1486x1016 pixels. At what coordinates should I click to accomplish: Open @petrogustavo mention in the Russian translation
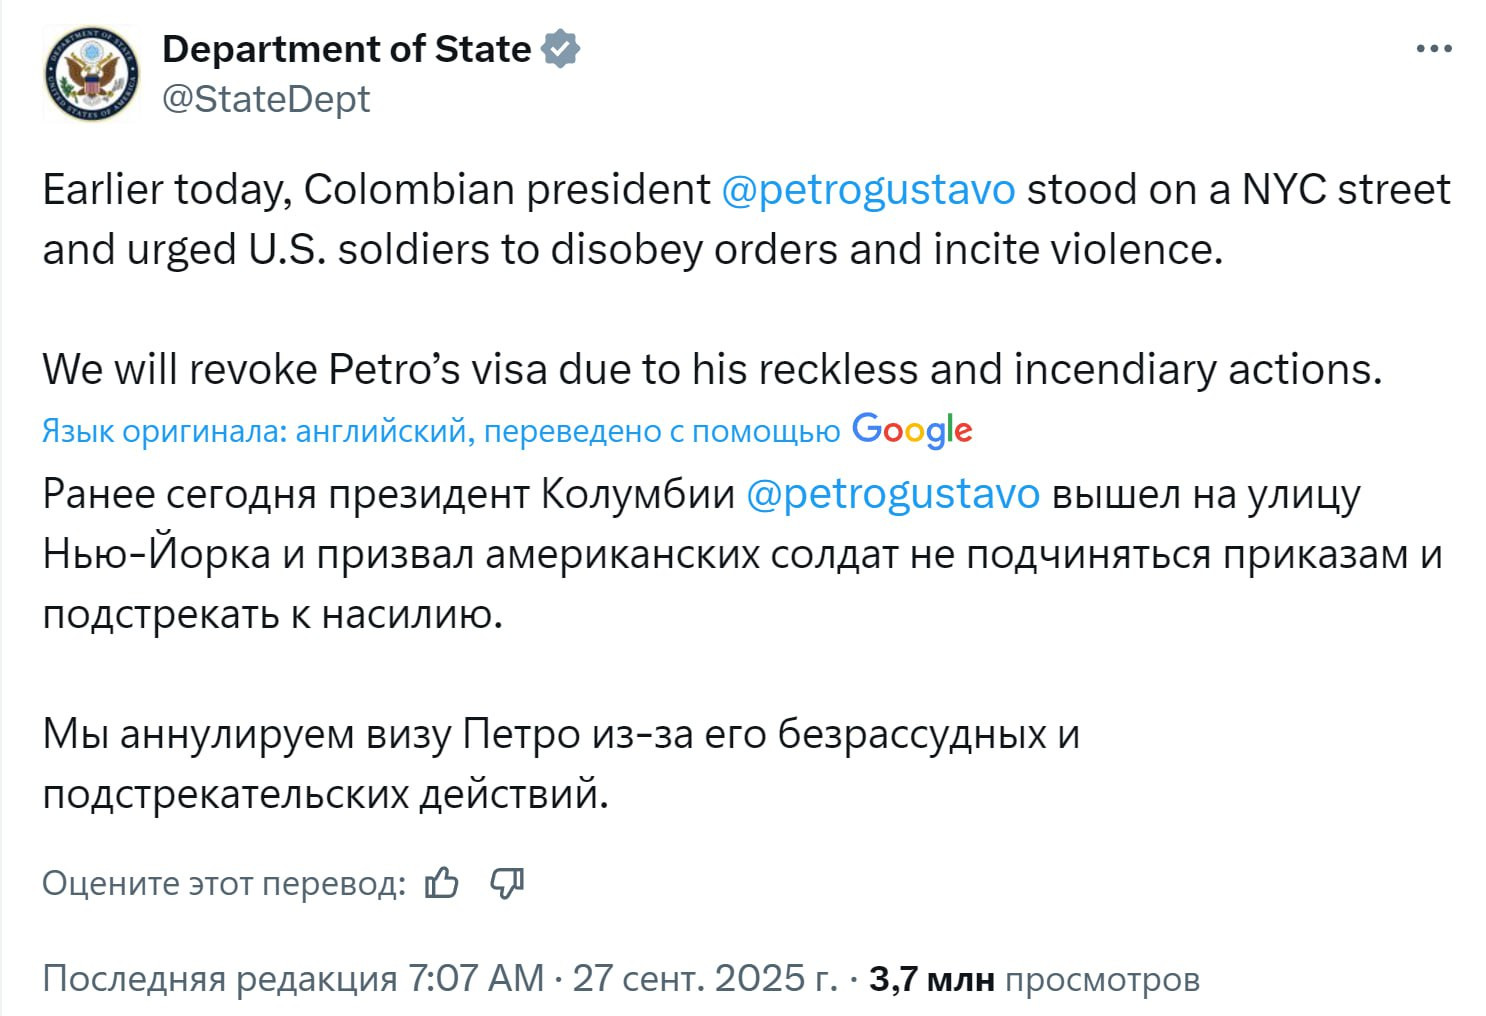(x=892, y=494)
